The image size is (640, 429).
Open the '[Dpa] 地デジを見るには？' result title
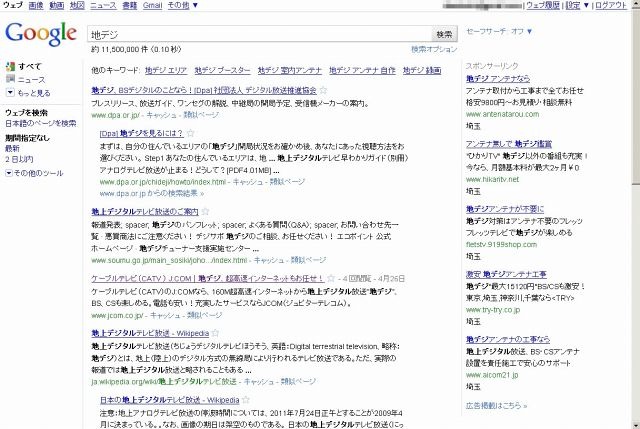tap(142, 133)
